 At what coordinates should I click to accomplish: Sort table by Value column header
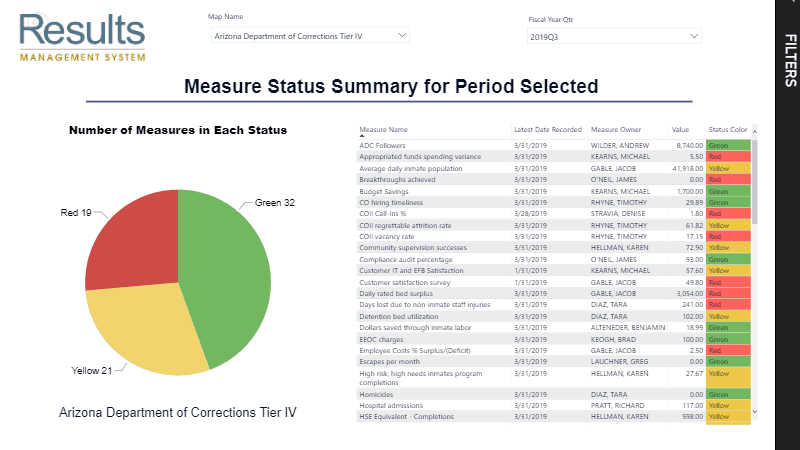tap(680, 130)
